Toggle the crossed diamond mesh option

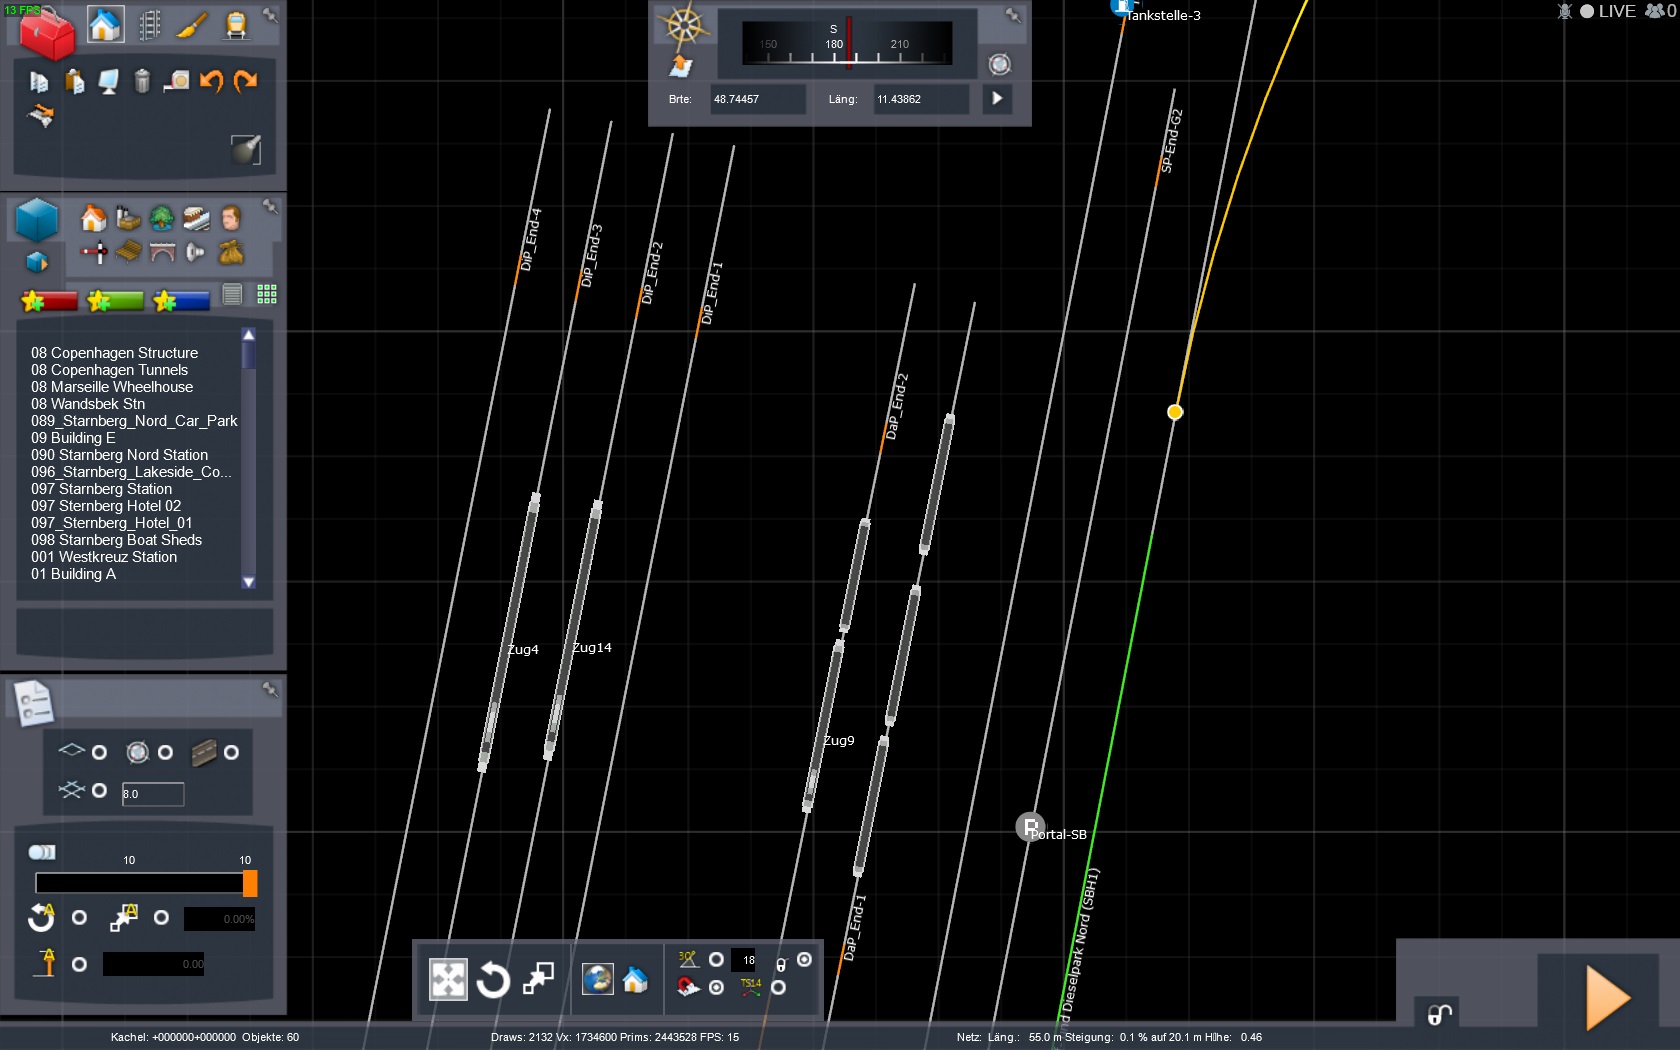tap(99, 790)
